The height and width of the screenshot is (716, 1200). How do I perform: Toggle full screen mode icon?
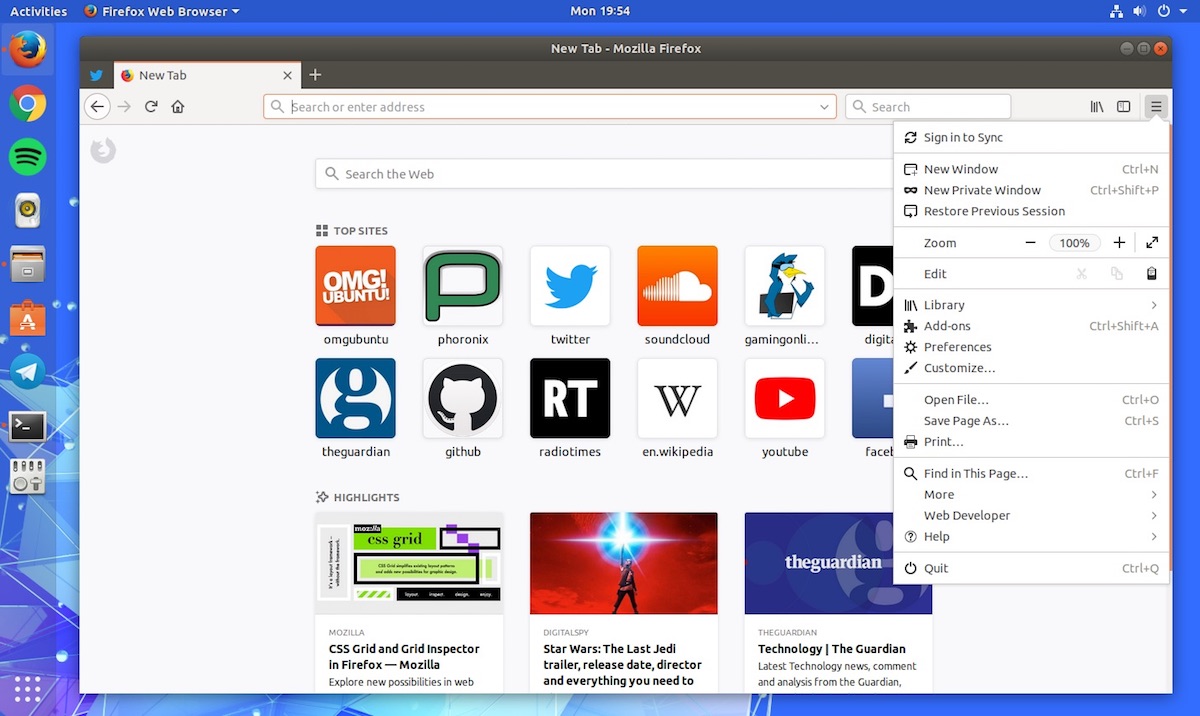(1152, 243)
